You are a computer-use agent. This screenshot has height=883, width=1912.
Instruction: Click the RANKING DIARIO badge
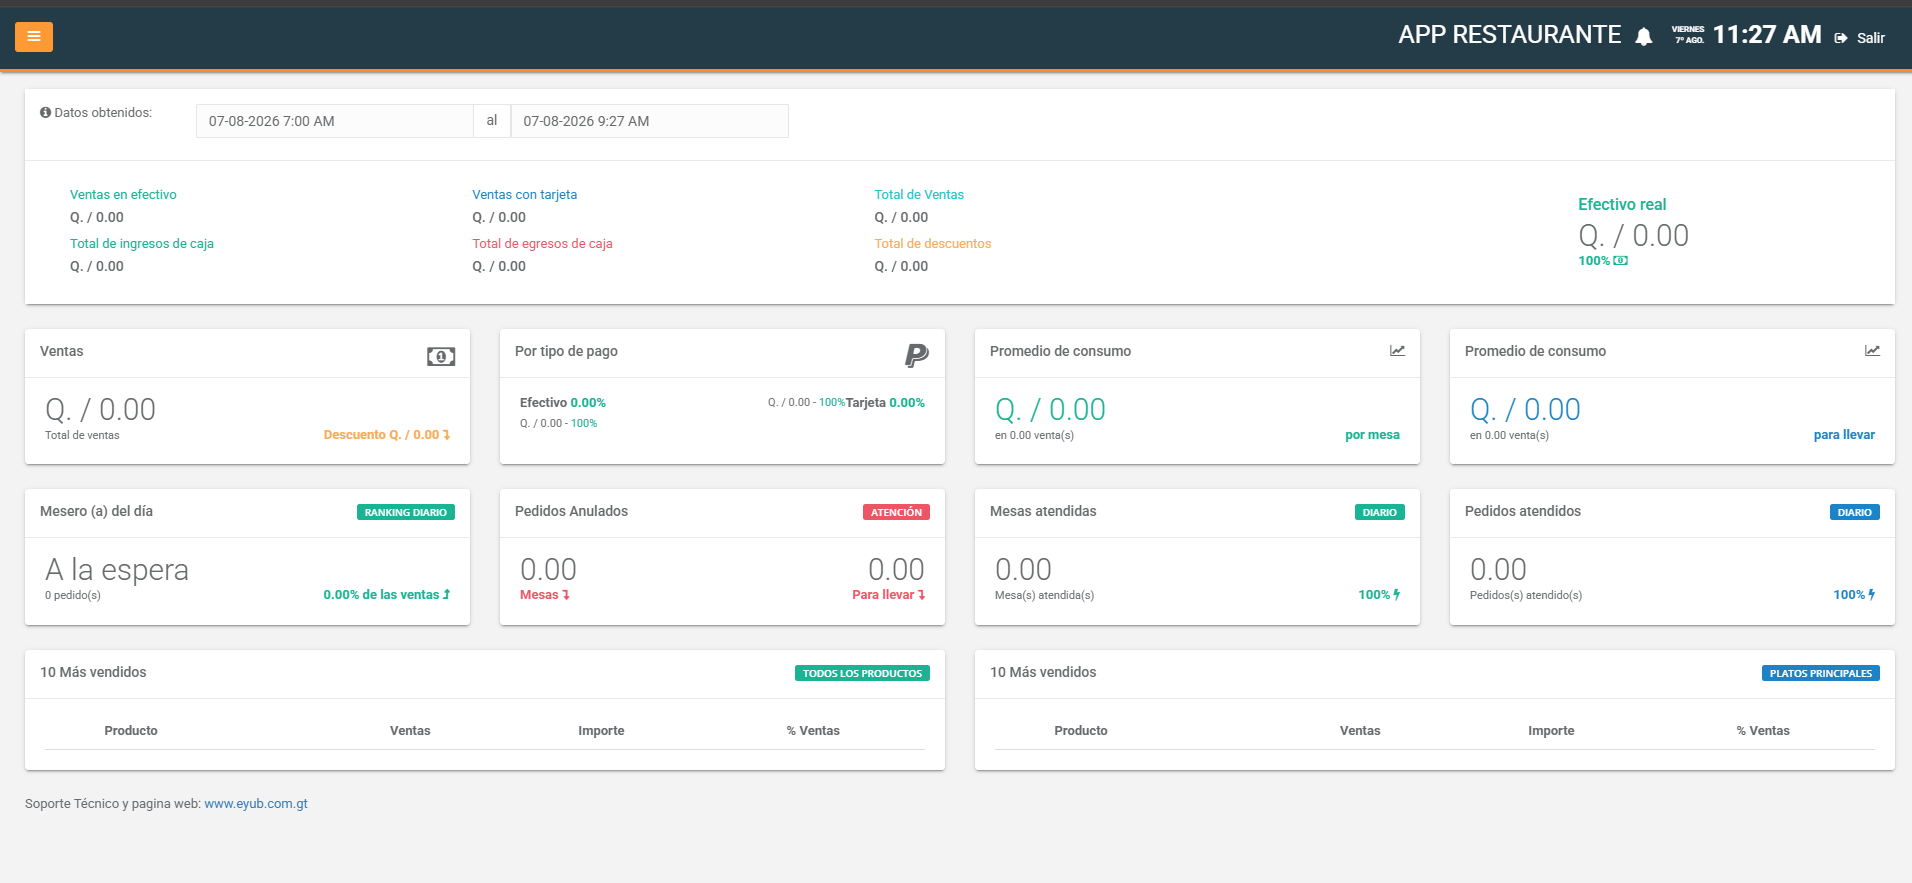pyautogui.click(x=406, y=512)
